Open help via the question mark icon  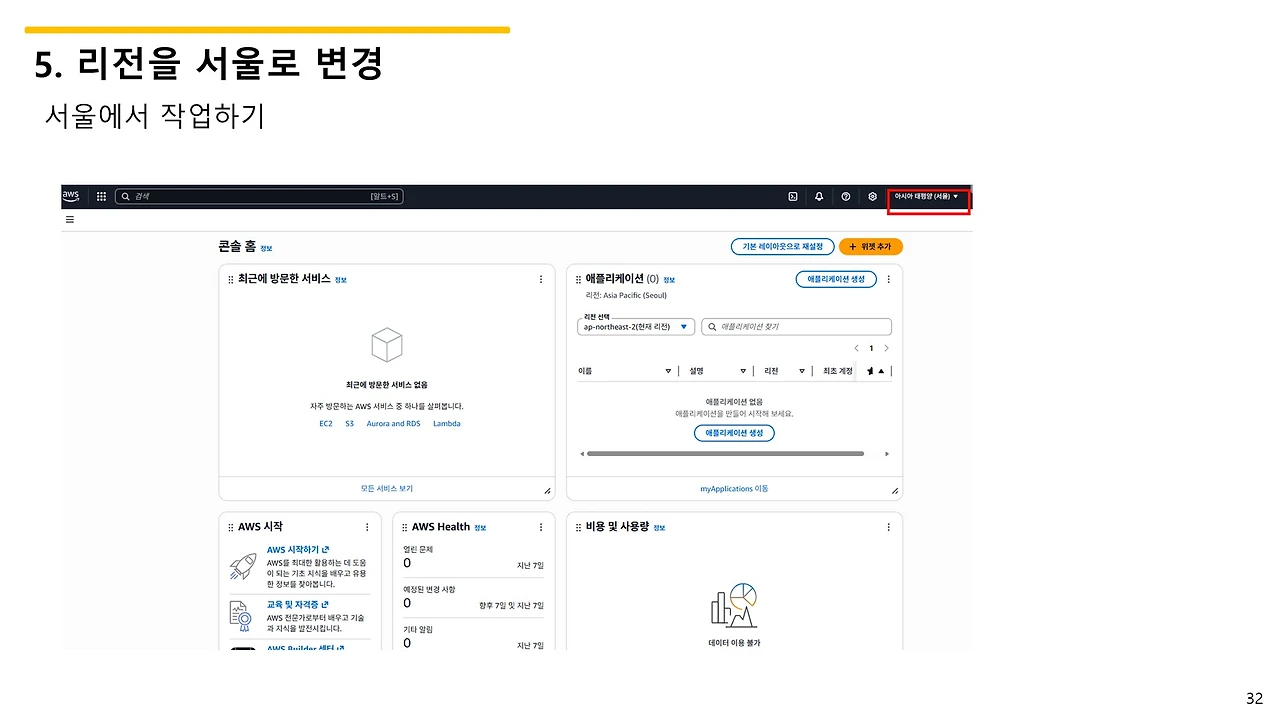pos(845,196)
